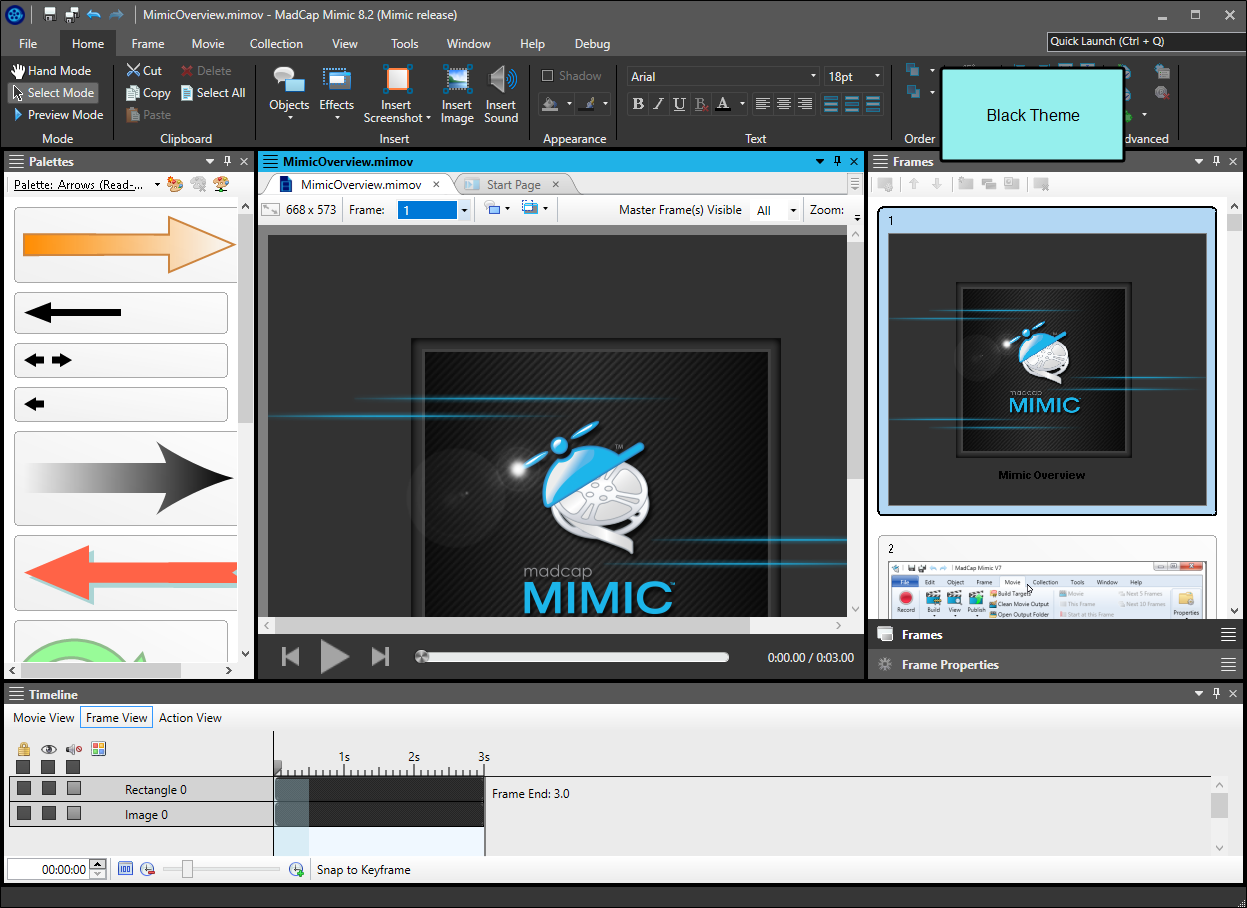The height and width of the screenshot is (908, 1247).
Task: Align text to the left
Action: coord(763,104)
